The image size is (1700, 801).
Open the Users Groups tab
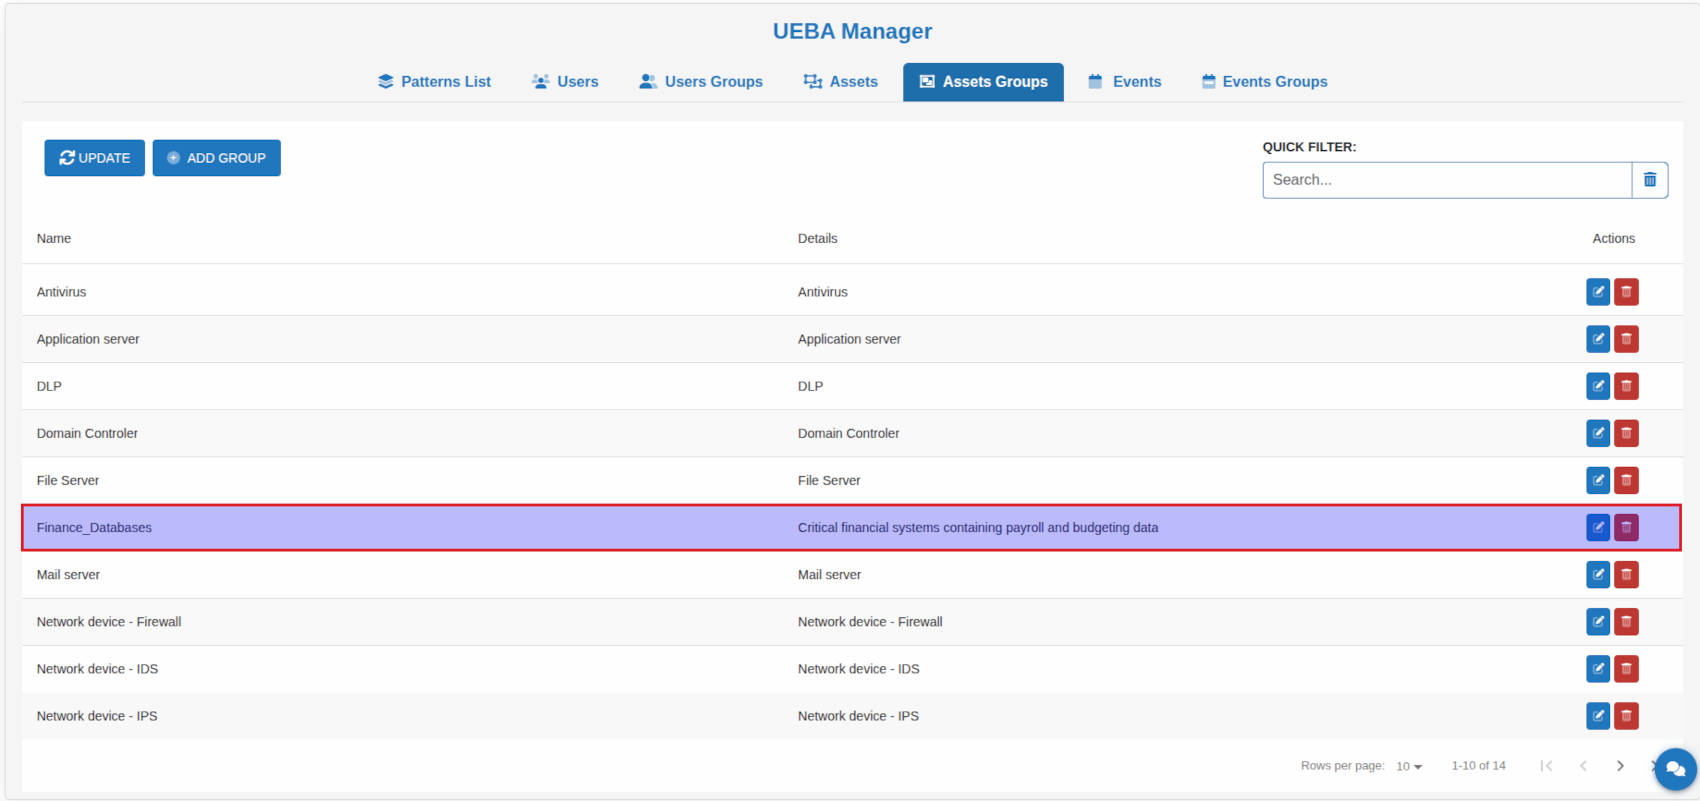tap(701, 82)
